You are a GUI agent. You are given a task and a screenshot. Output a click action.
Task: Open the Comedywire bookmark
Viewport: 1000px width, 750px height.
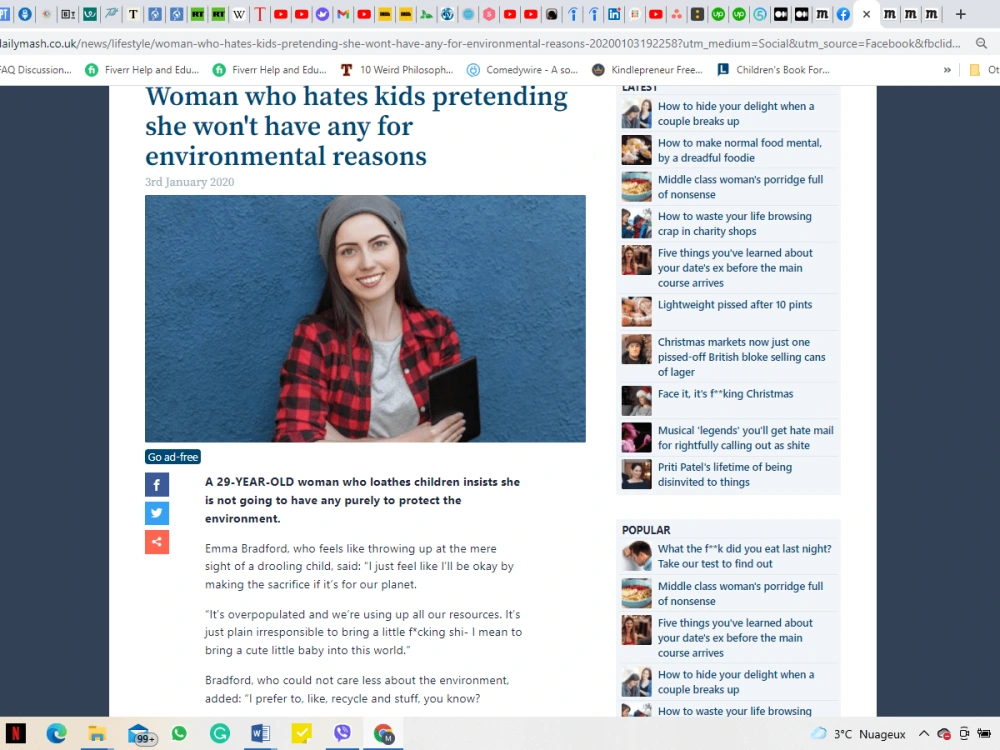[522, 70]
